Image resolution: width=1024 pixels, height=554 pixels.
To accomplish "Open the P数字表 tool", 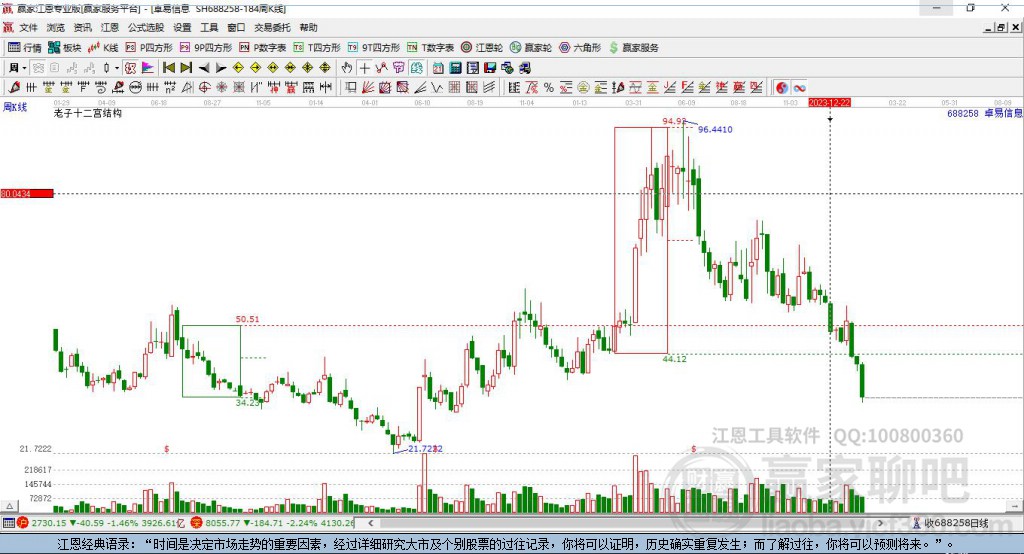I will tap(263, 48).
